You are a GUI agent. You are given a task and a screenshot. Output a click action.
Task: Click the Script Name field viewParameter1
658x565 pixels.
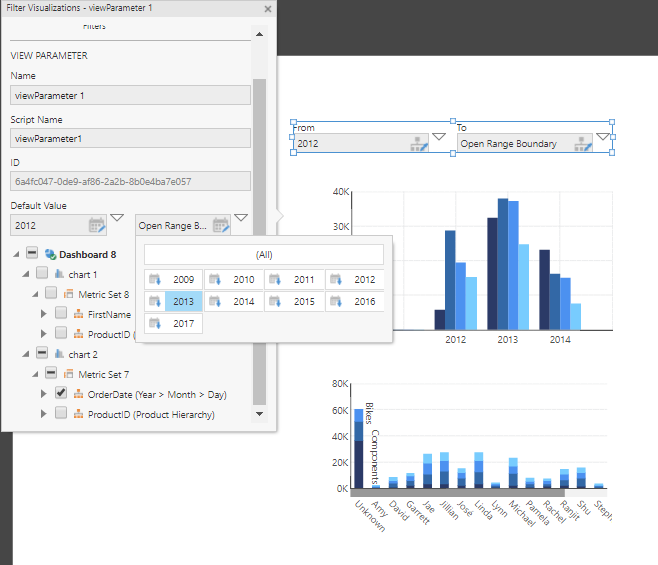coord(131,138)
